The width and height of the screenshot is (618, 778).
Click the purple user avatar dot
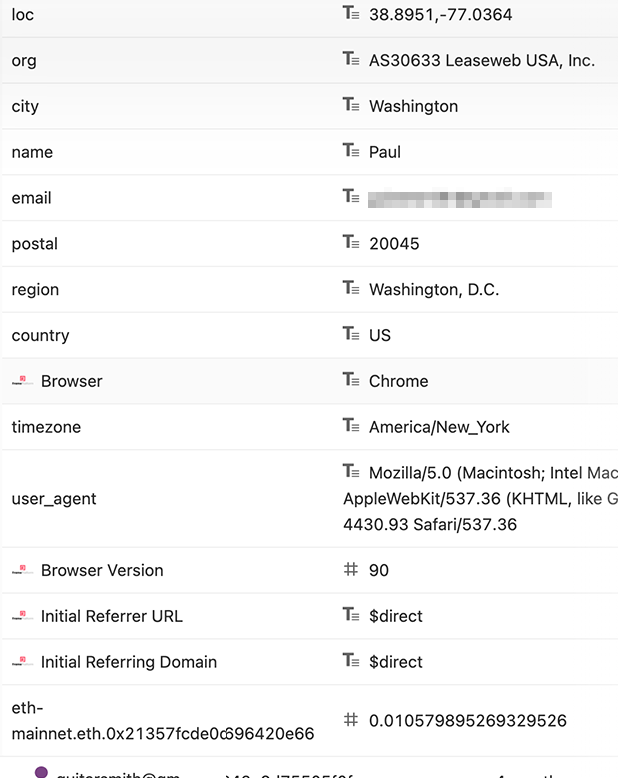click(x=42, y=772)
